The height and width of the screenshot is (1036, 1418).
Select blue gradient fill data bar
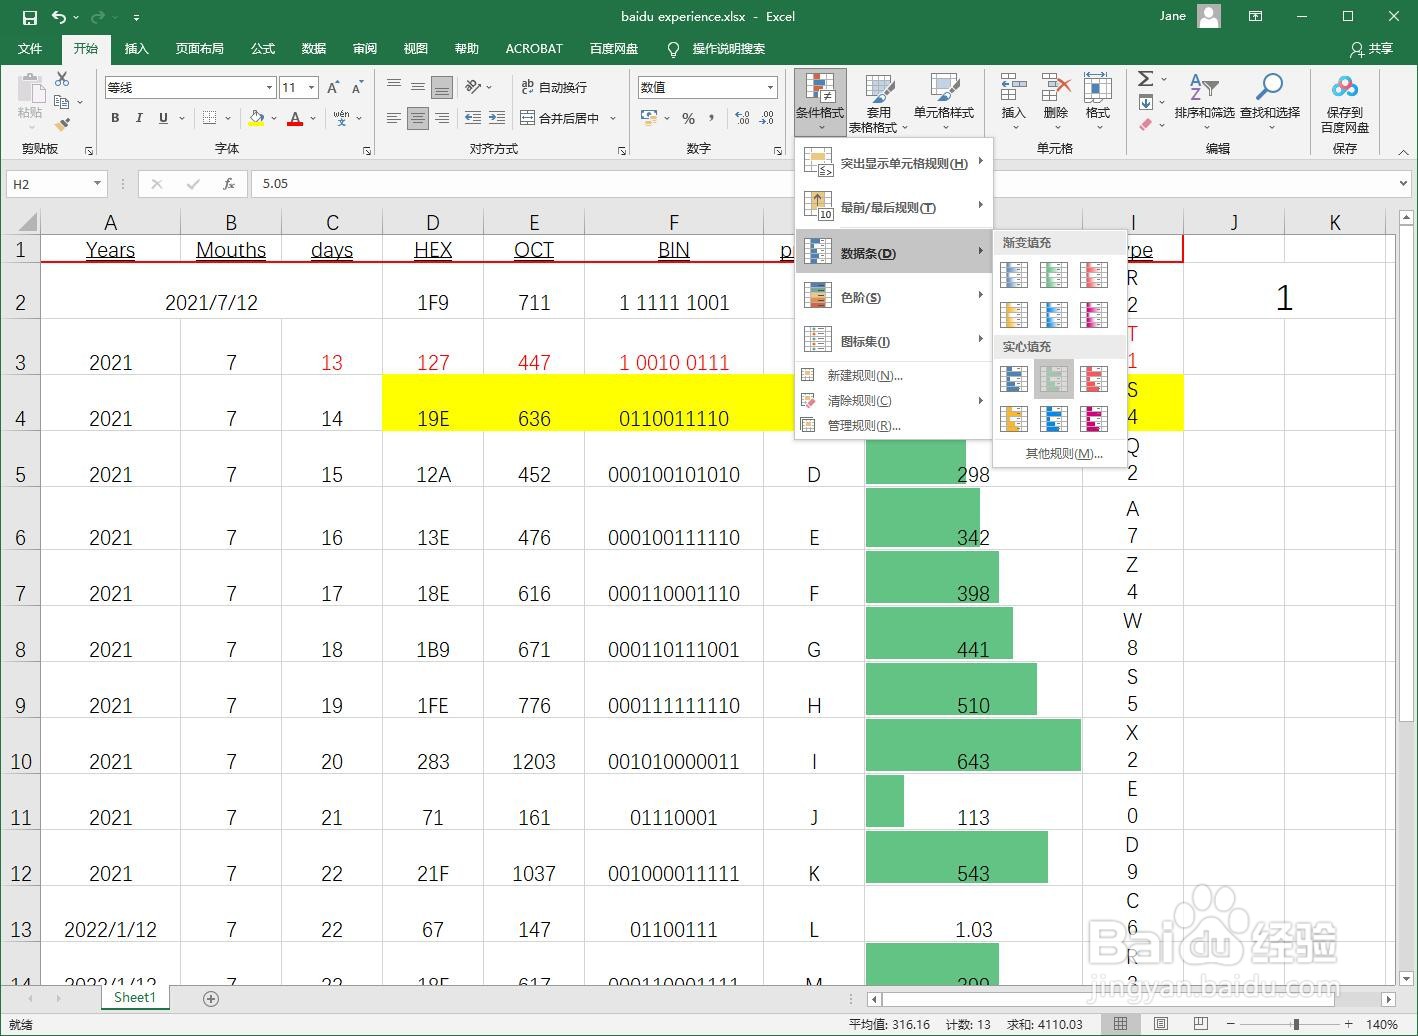pyautogui.click(x=1014, y=274)
